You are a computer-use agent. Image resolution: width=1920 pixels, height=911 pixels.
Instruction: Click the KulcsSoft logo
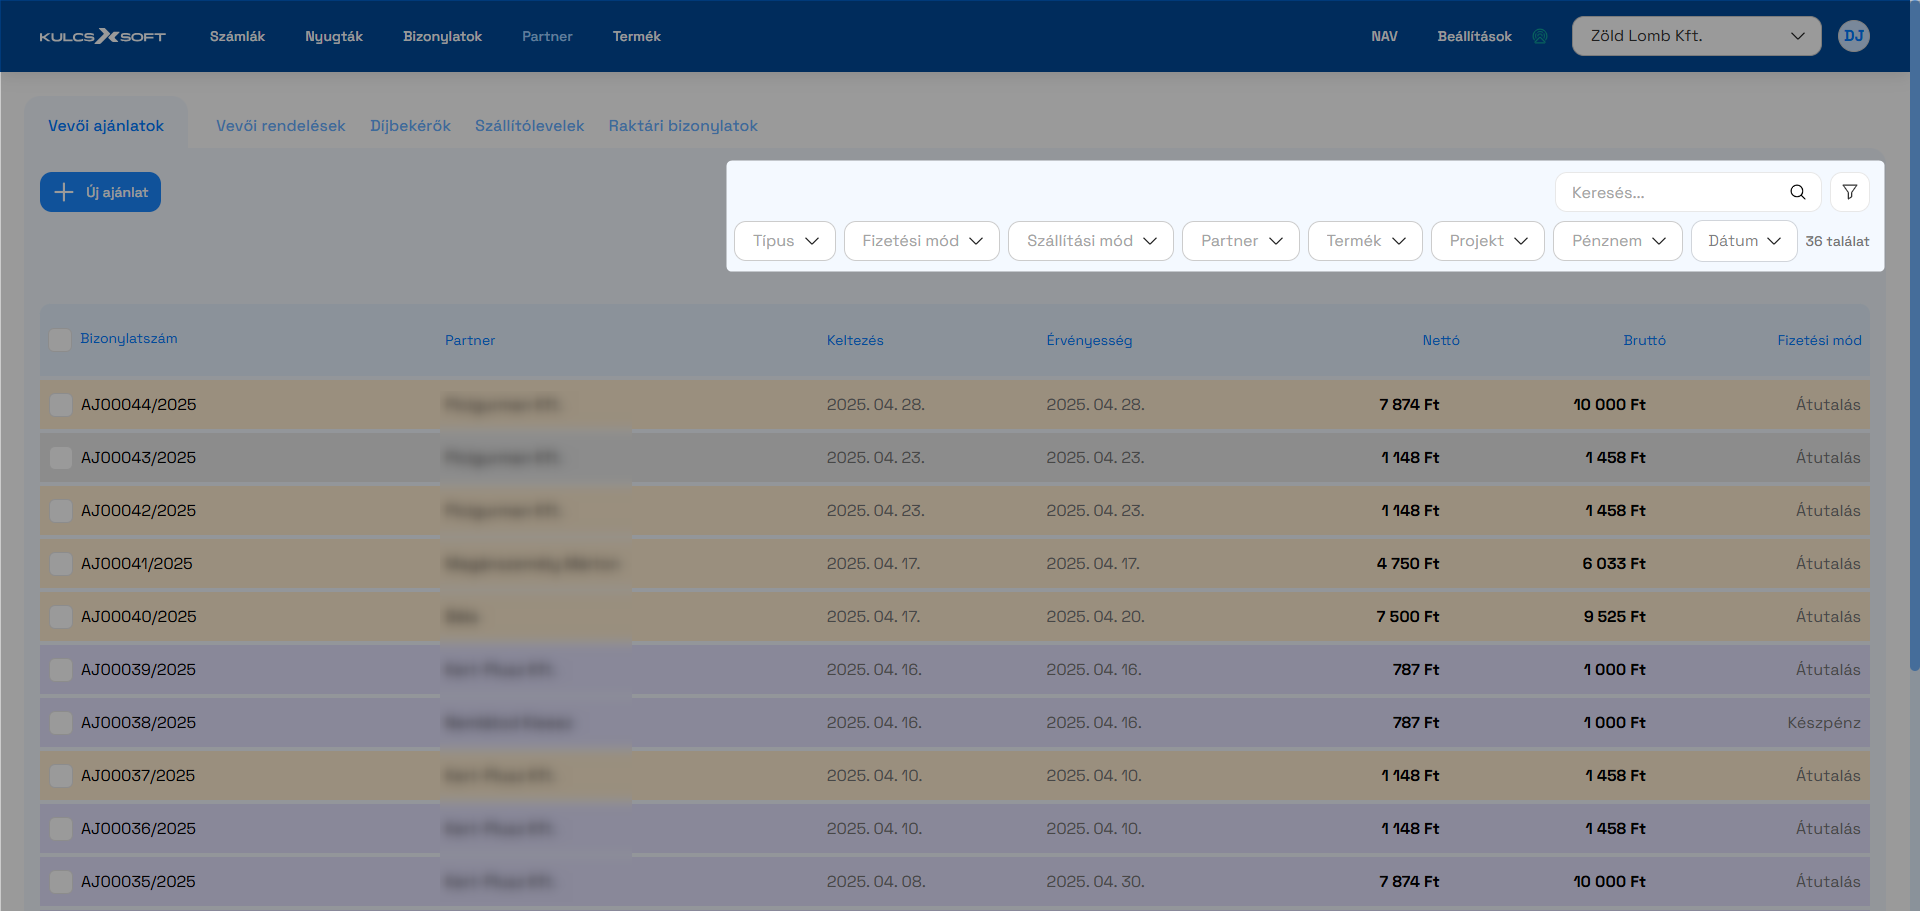(102, 36)
